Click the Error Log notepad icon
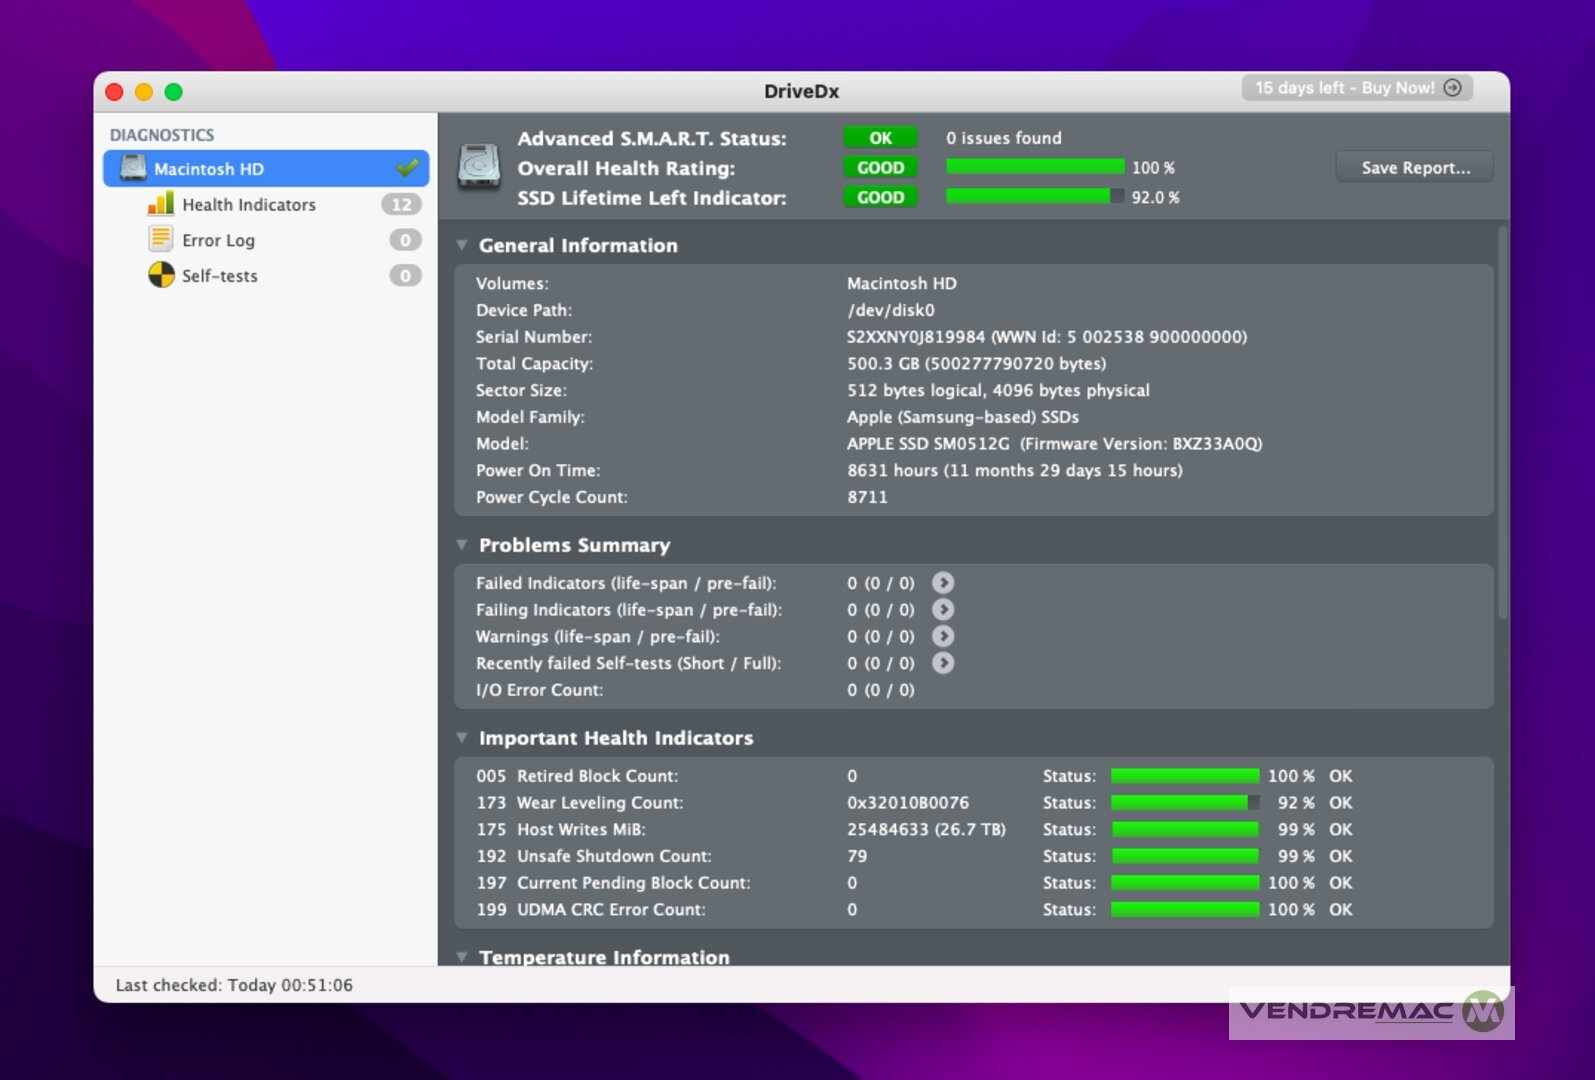The width and height of the screenshot is (1595, 1080). click(x=160, y=240)
